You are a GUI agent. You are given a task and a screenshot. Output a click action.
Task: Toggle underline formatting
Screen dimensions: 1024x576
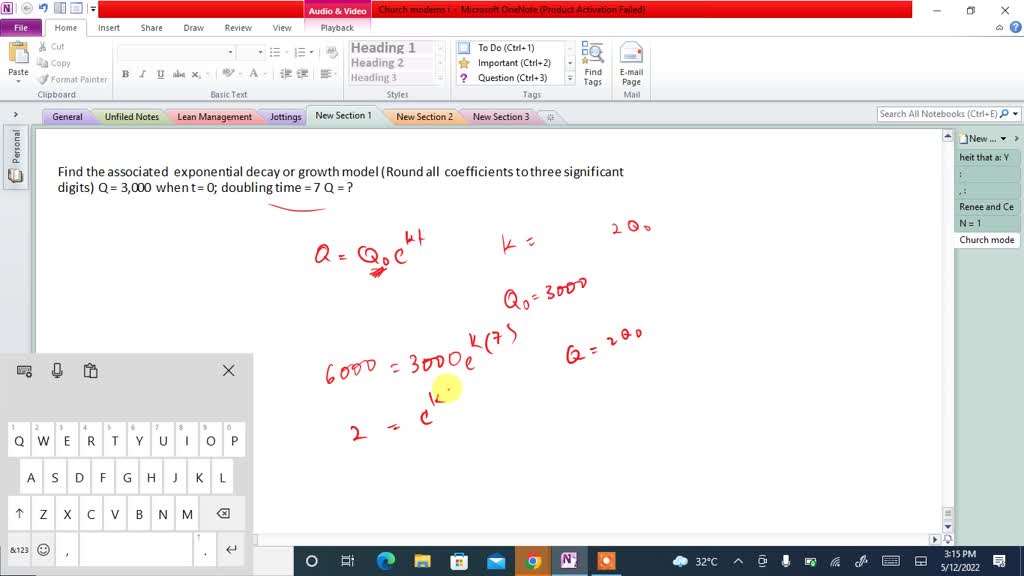pyautogui.click(x=159, y=74)
